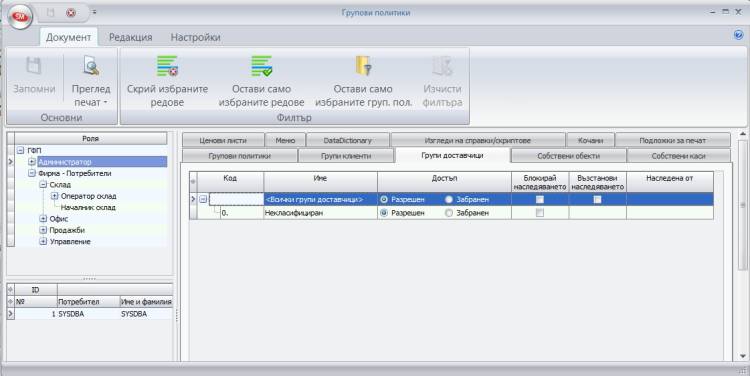Expand Оператор склад node

55,196
